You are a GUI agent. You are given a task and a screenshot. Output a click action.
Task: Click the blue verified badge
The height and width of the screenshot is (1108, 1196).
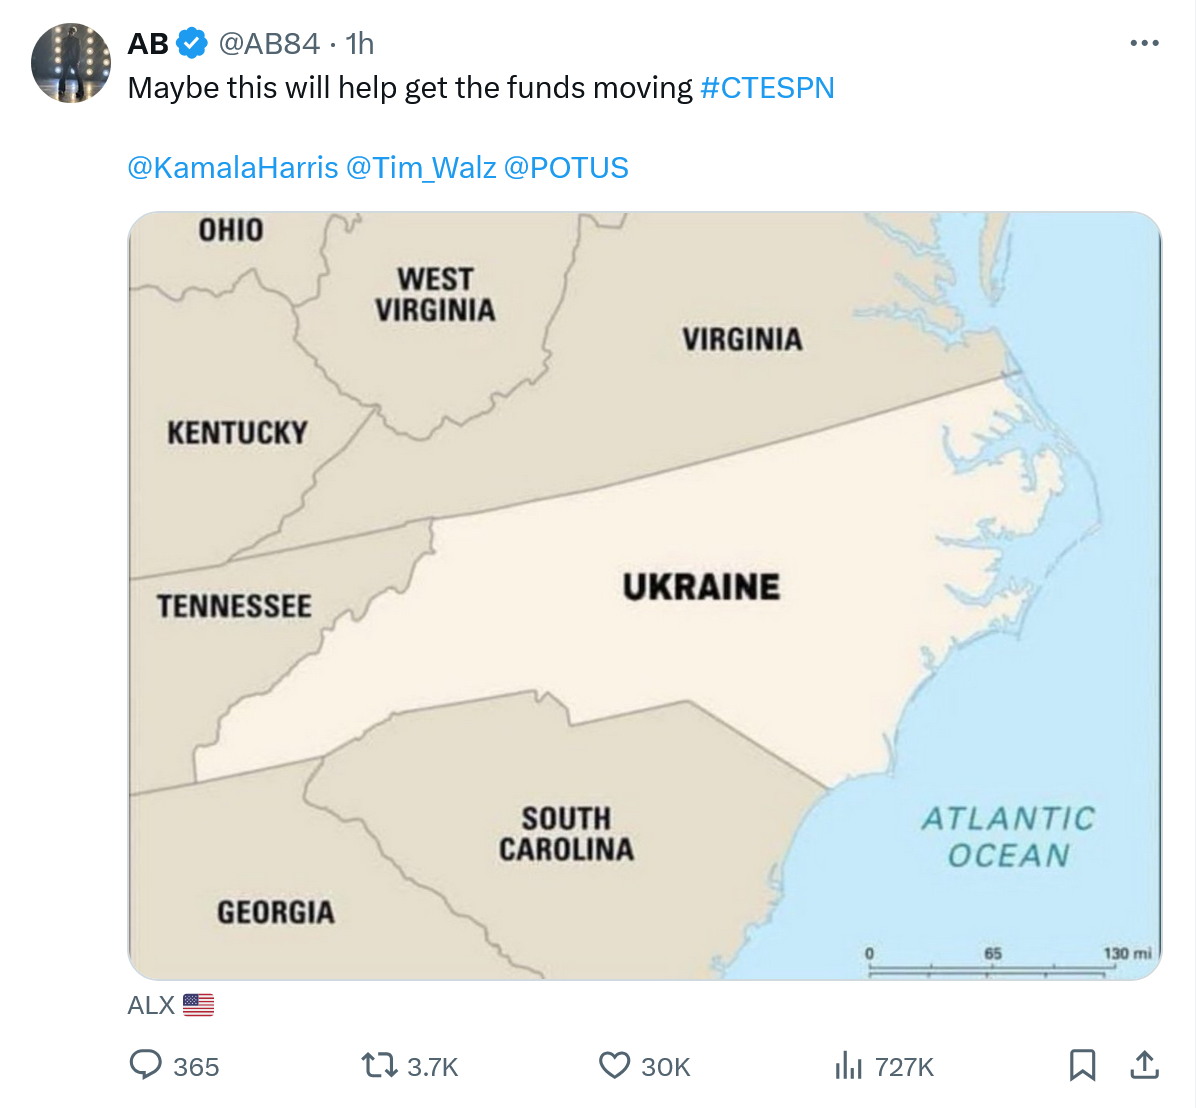[x=192, y=44]
